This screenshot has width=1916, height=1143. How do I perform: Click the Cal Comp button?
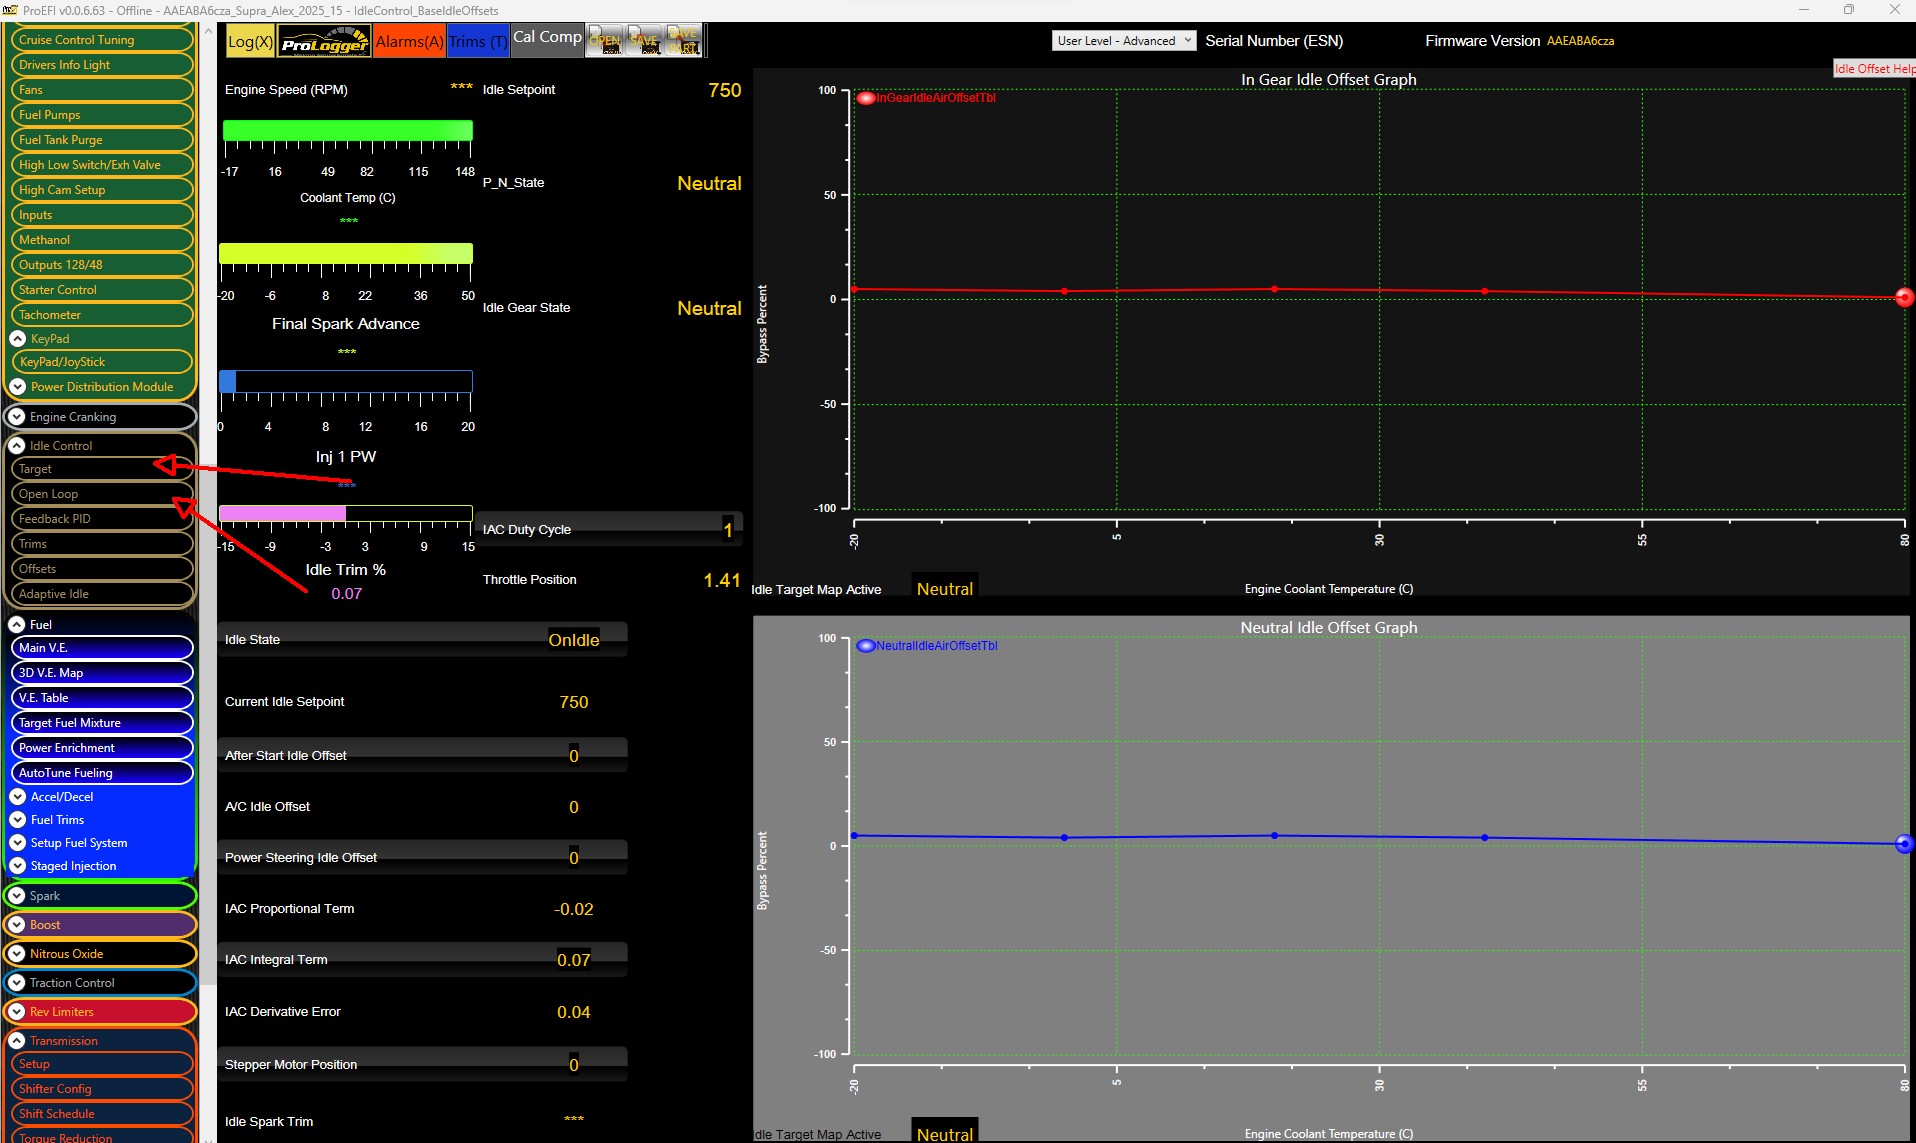(547, 38)
